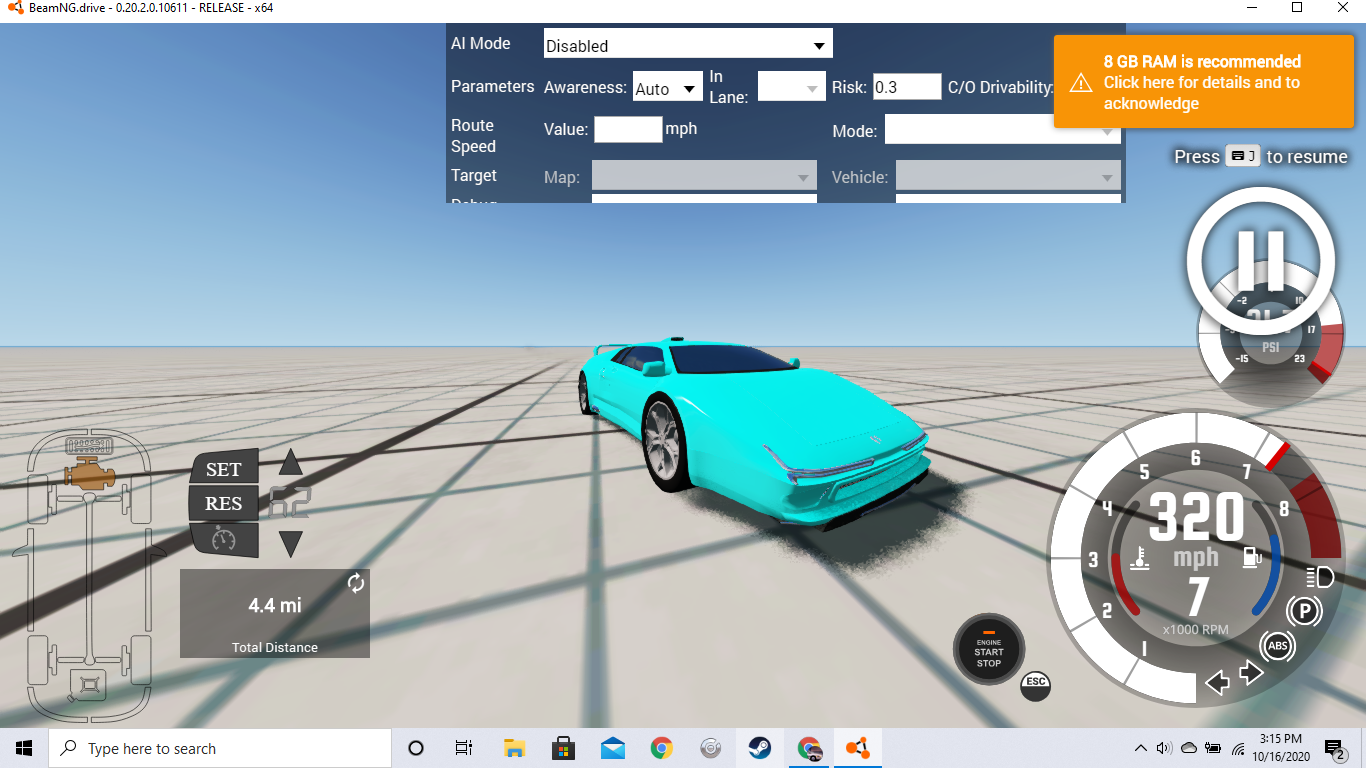Click the 320 mph speed readout
This screenshot has height=768, width=1366.
click(x=1196, y=516)
